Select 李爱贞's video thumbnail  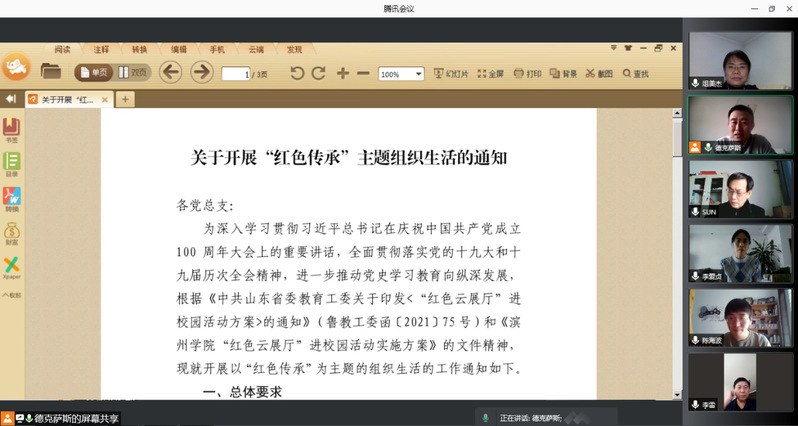(x=740, y=253)
